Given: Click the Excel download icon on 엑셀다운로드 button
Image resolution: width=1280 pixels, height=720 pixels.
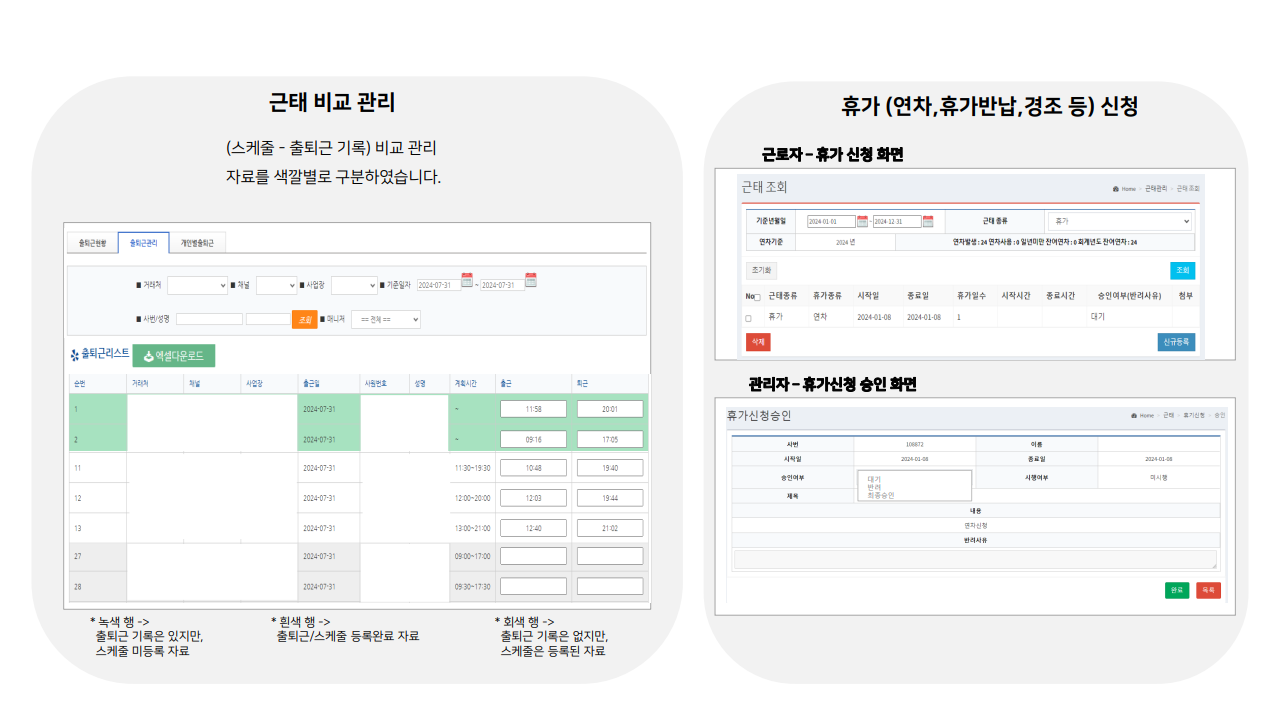Looking at the screenshot, I should 149,355.
